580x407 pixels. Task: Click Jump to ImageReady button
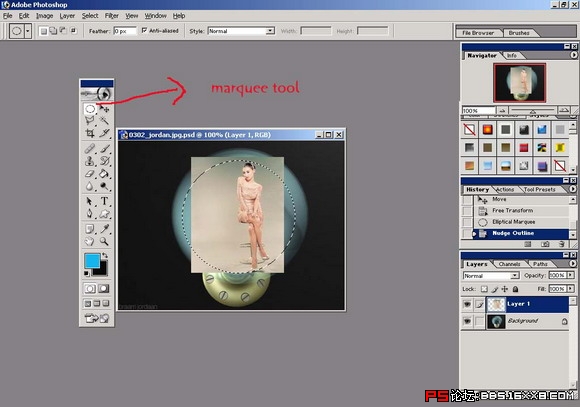tap(97, 318)
